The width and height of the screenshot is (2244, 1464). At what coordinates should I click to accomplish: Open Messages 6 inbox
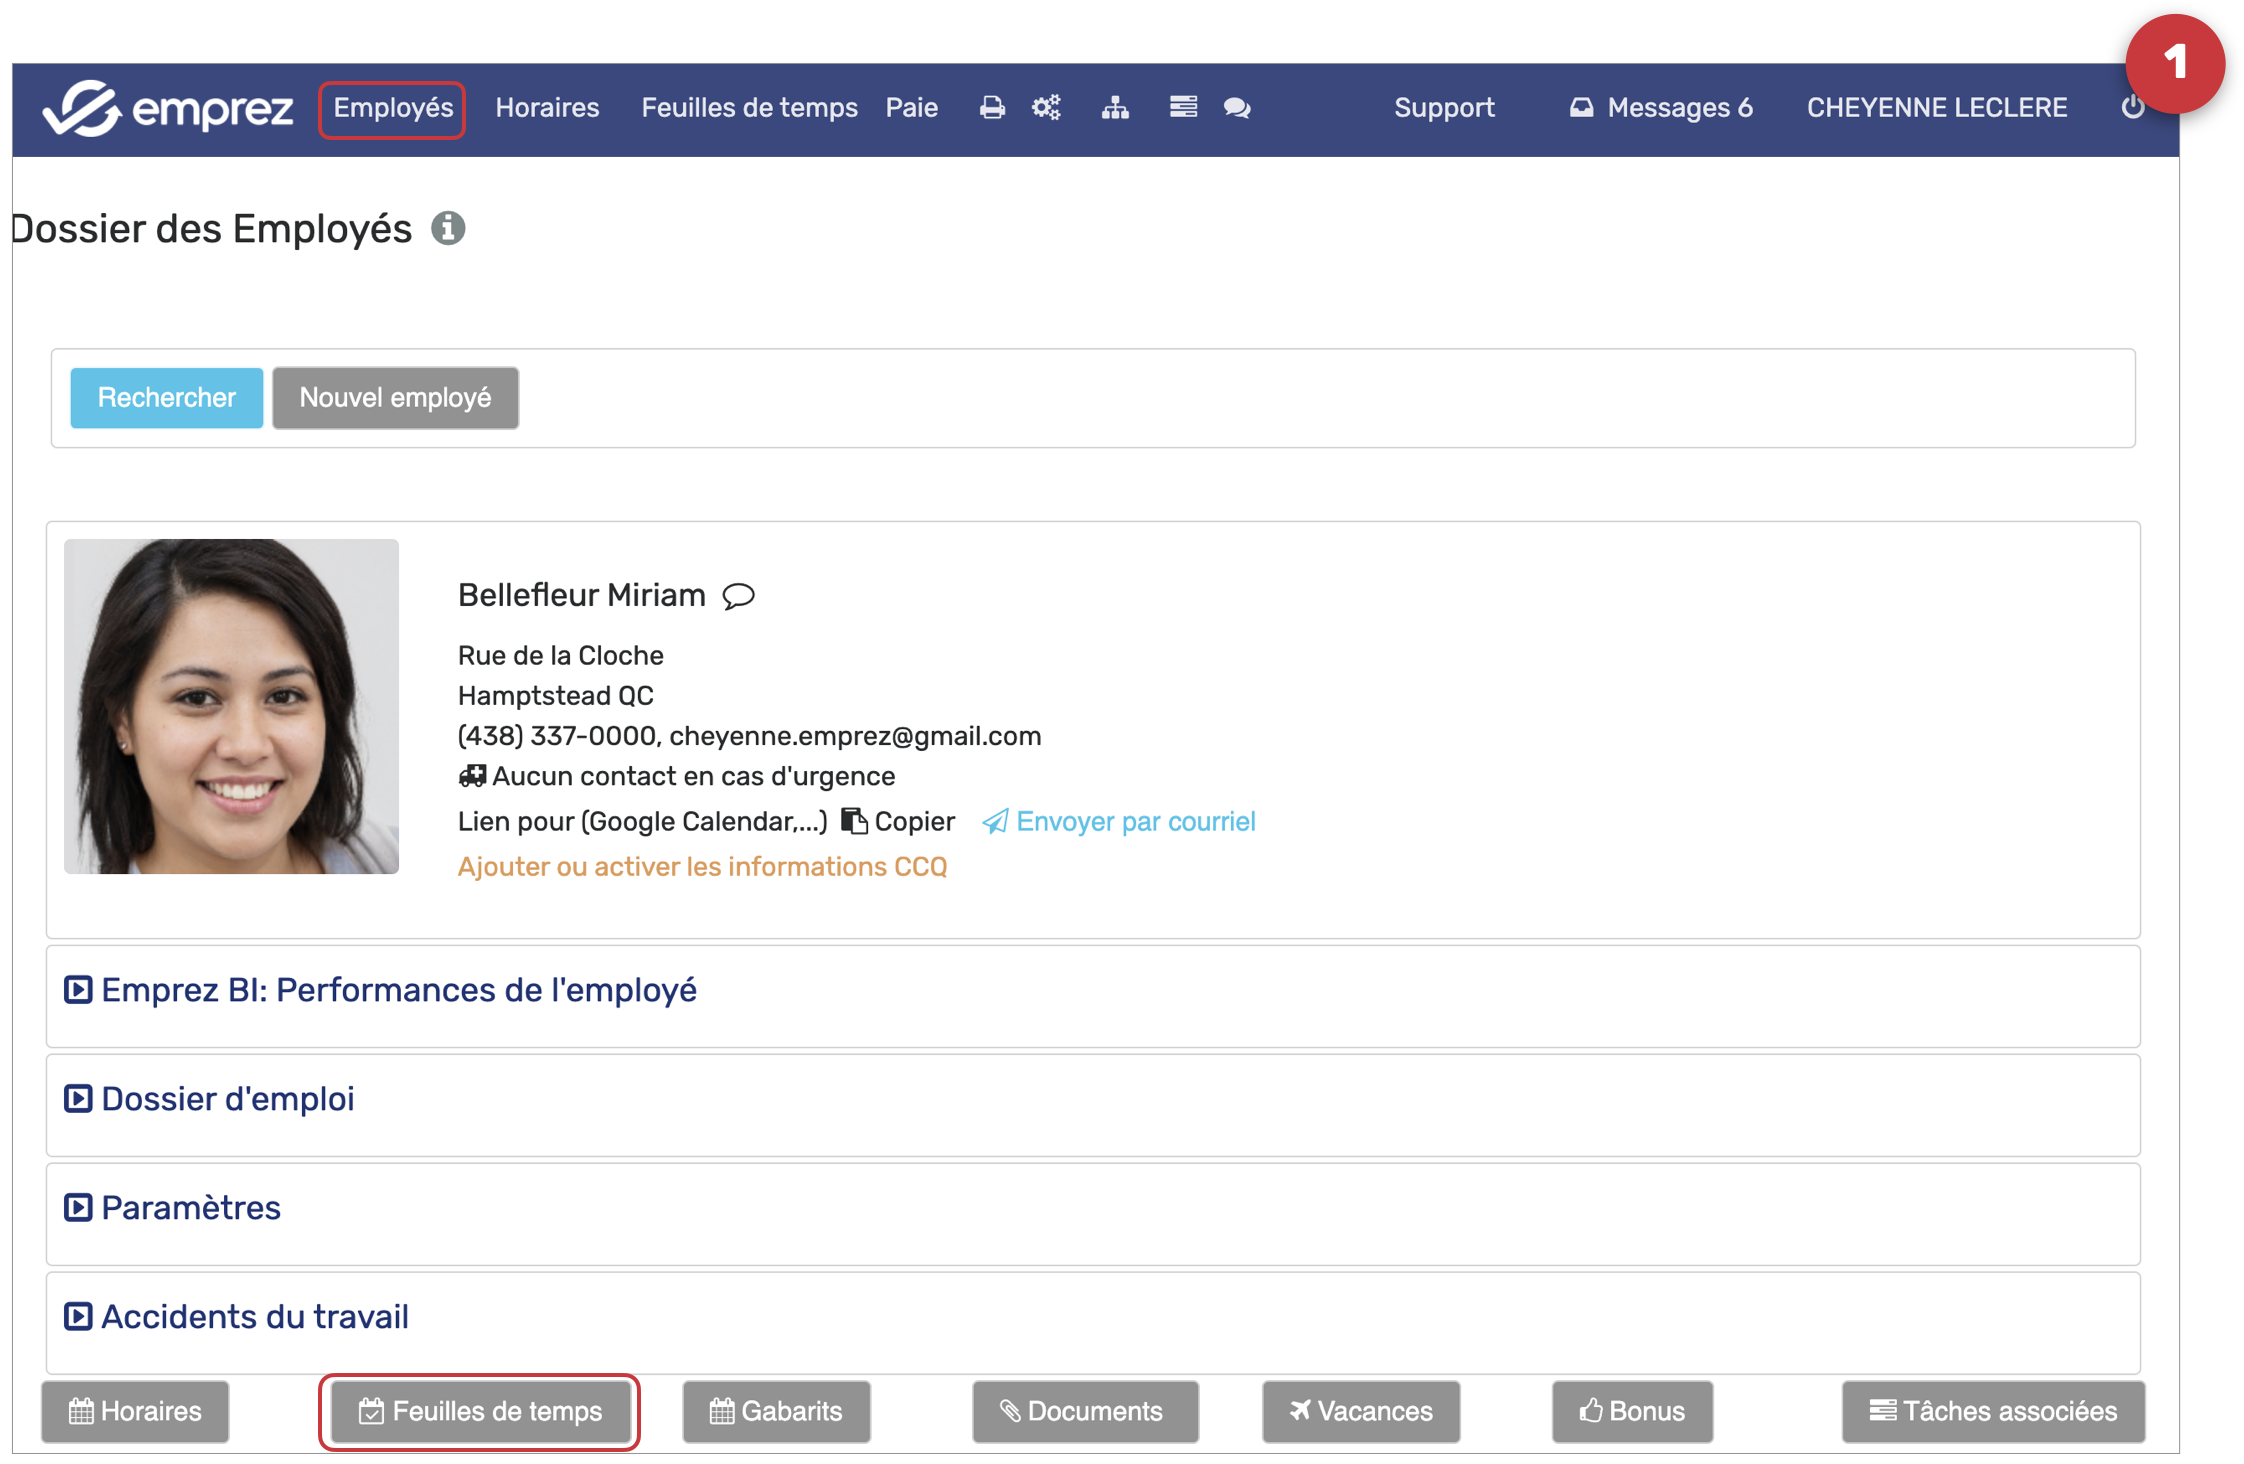1660,108
